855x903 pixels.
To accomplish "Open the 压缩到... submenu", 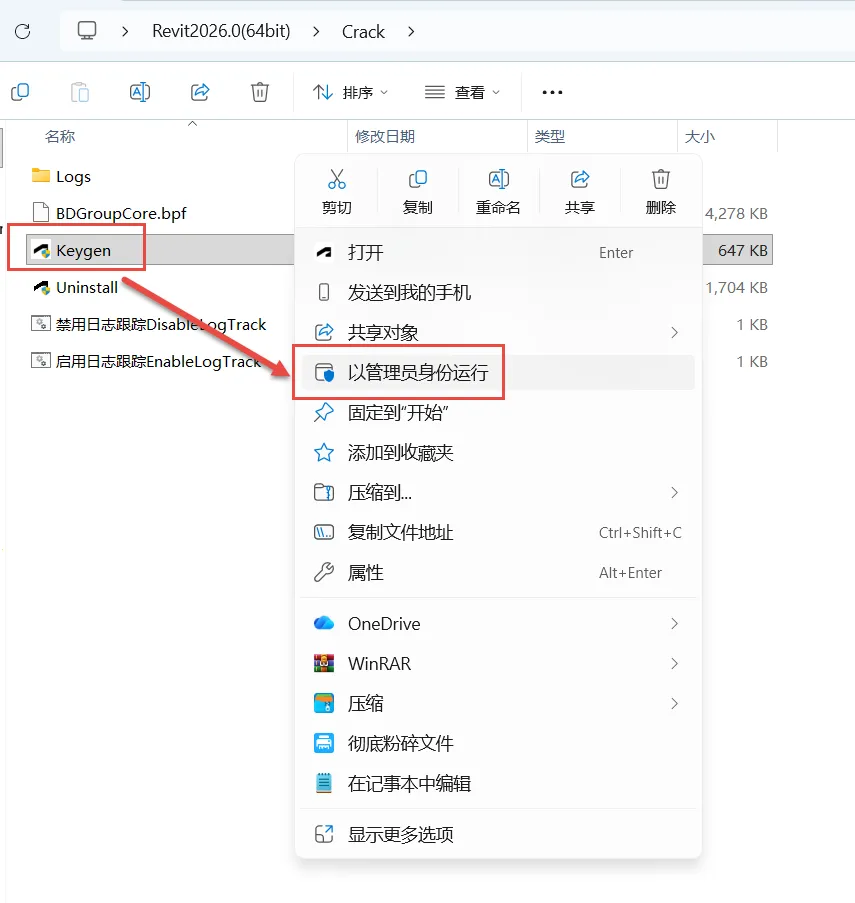I will (498, 492).
